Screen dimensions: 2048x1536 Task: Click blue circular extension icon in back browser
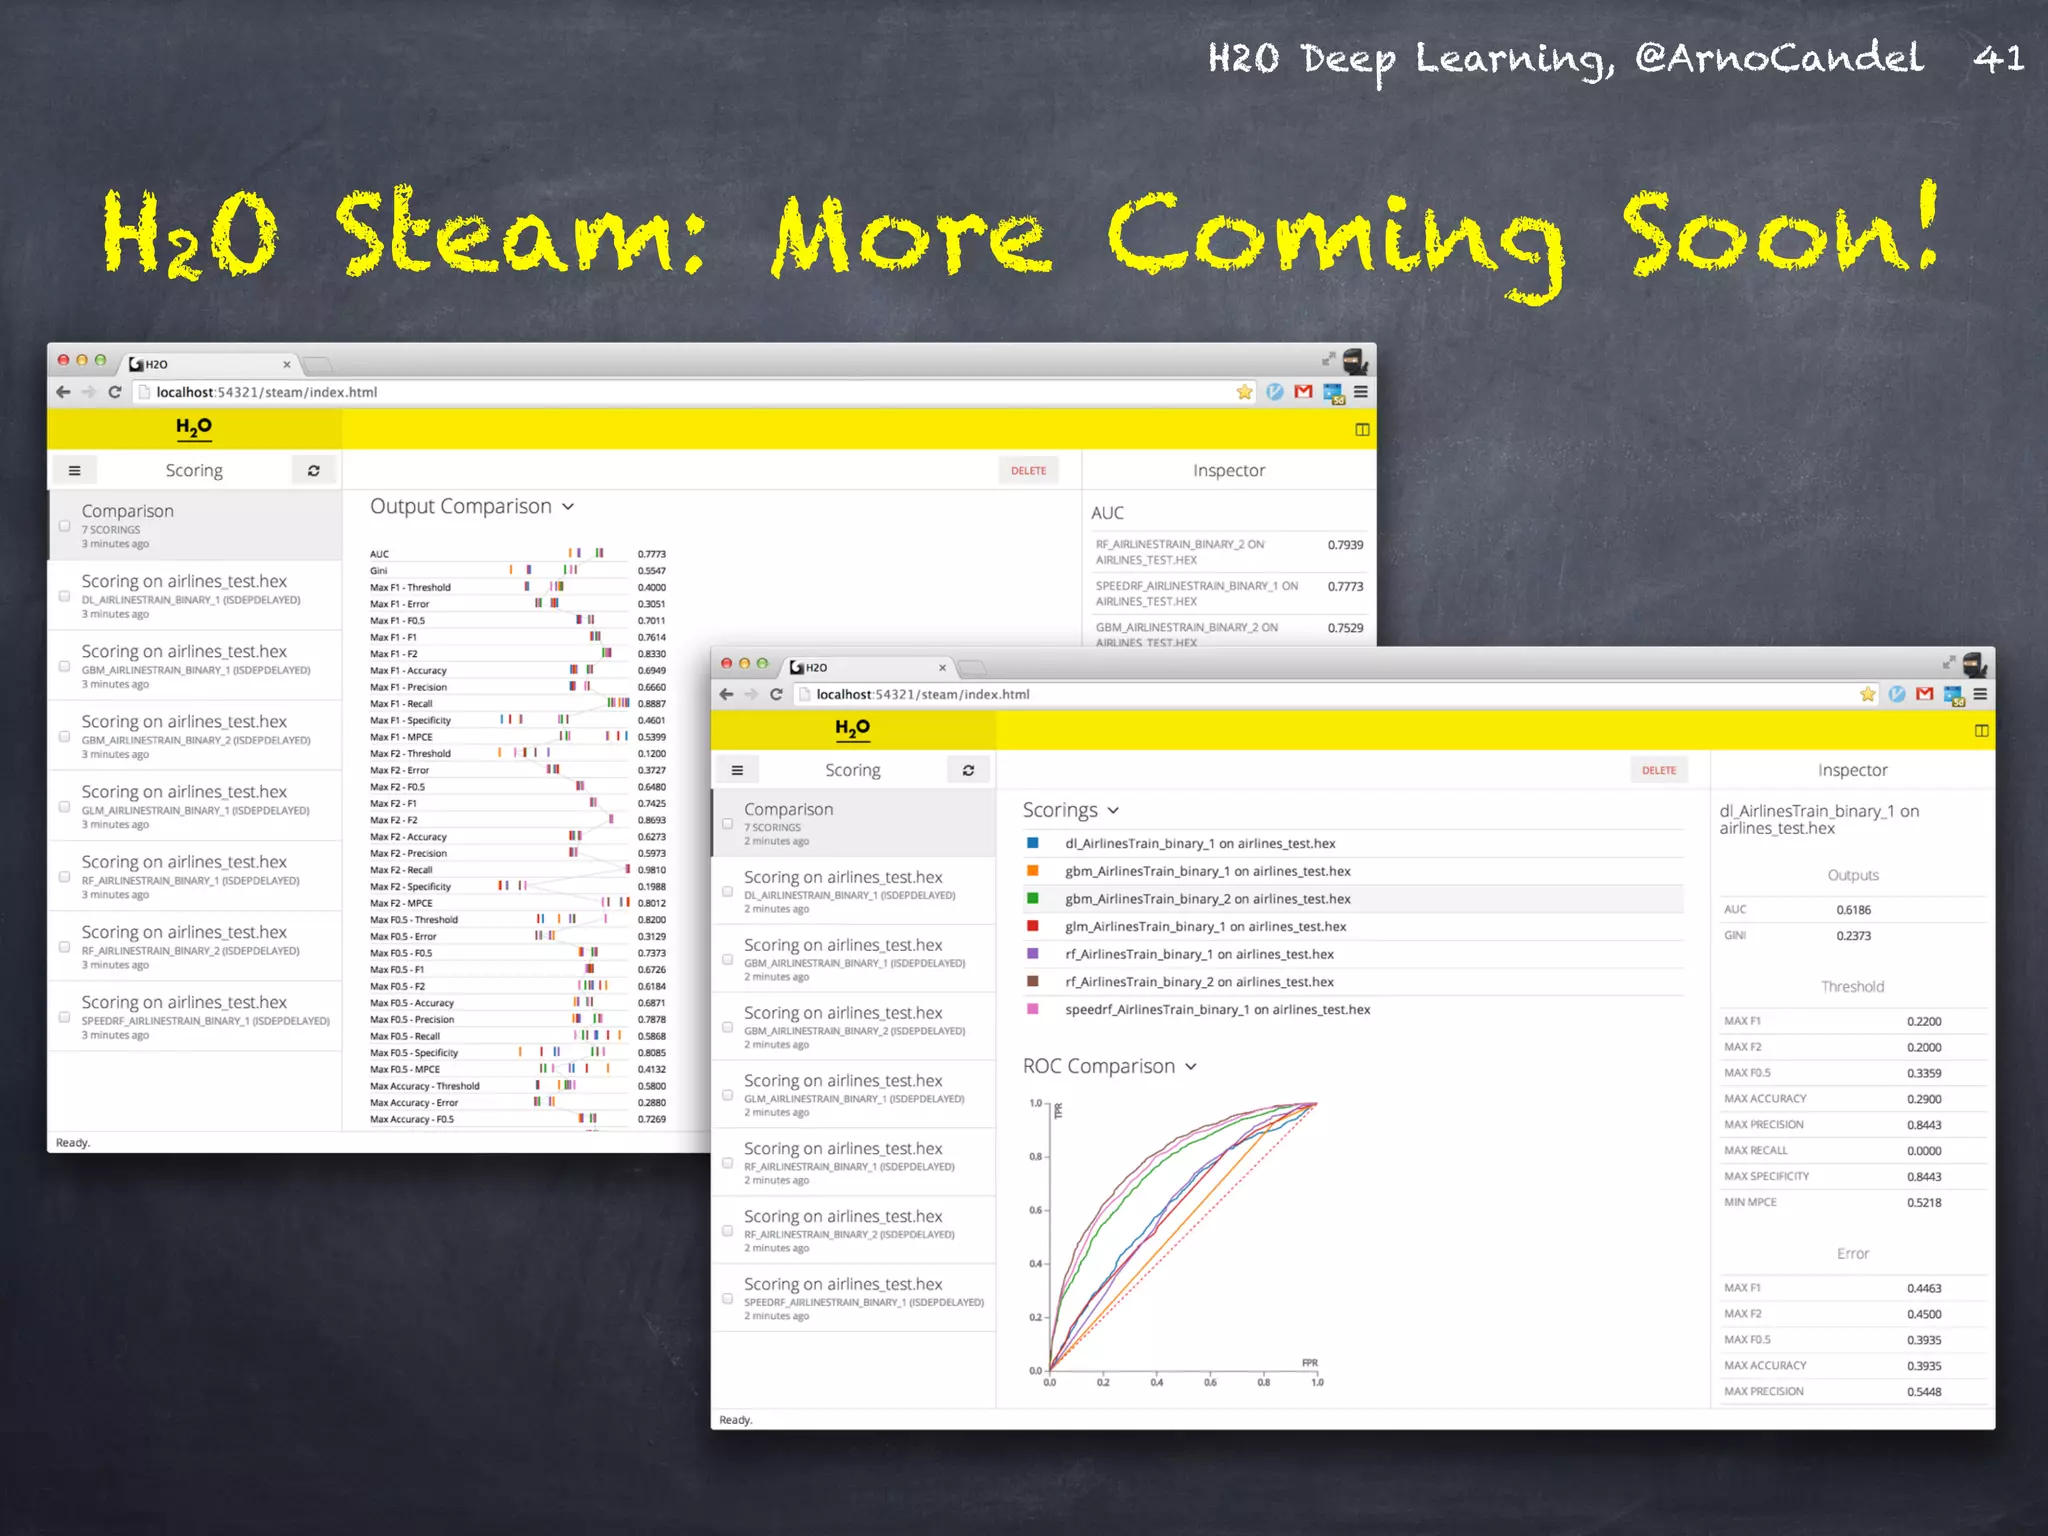1274,392
